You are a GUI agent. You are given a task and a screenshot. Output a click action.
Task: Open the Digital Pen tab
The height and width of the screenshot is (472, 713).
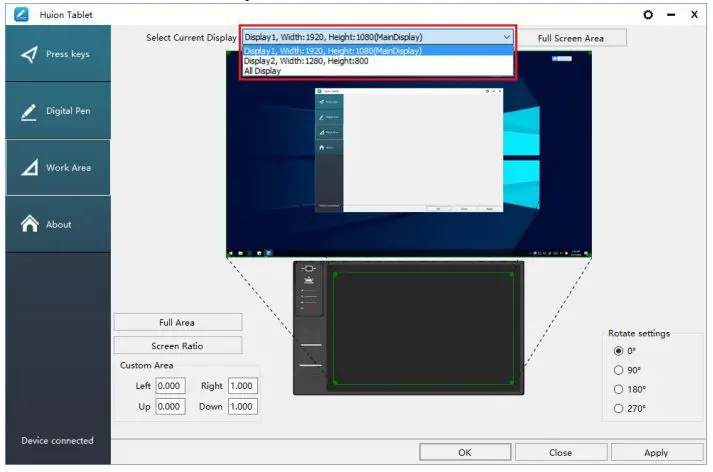pyautogui.click(x=58, y=110)
